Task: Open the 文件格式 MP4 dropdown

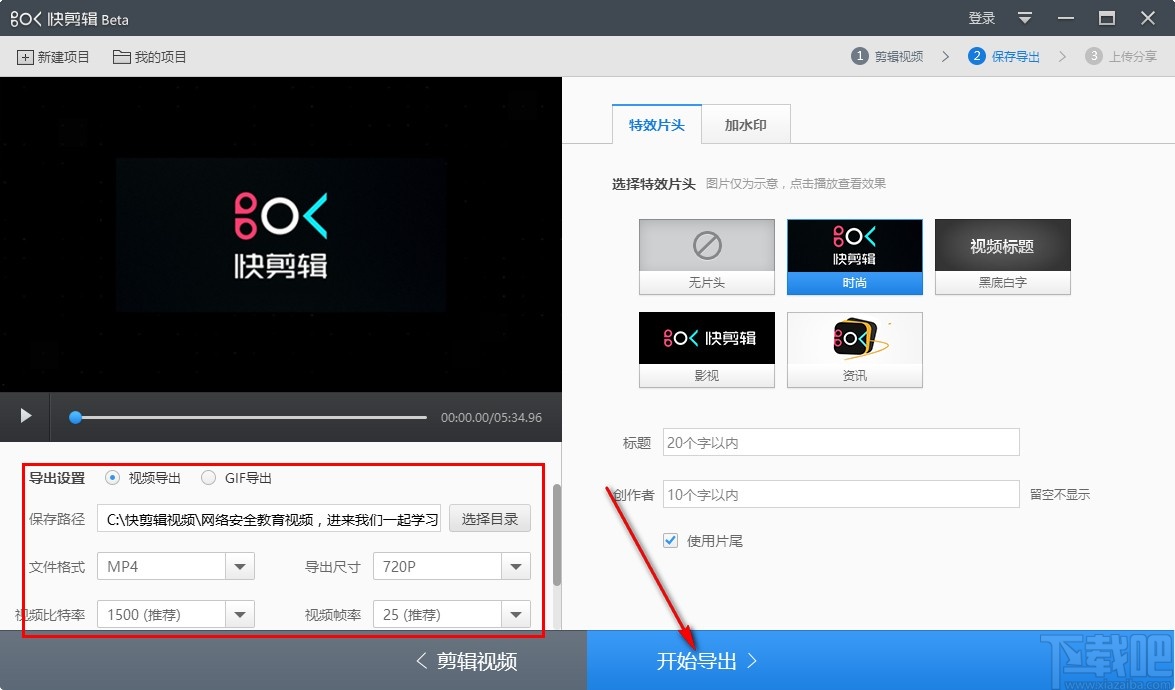Action: coord(175,566)
